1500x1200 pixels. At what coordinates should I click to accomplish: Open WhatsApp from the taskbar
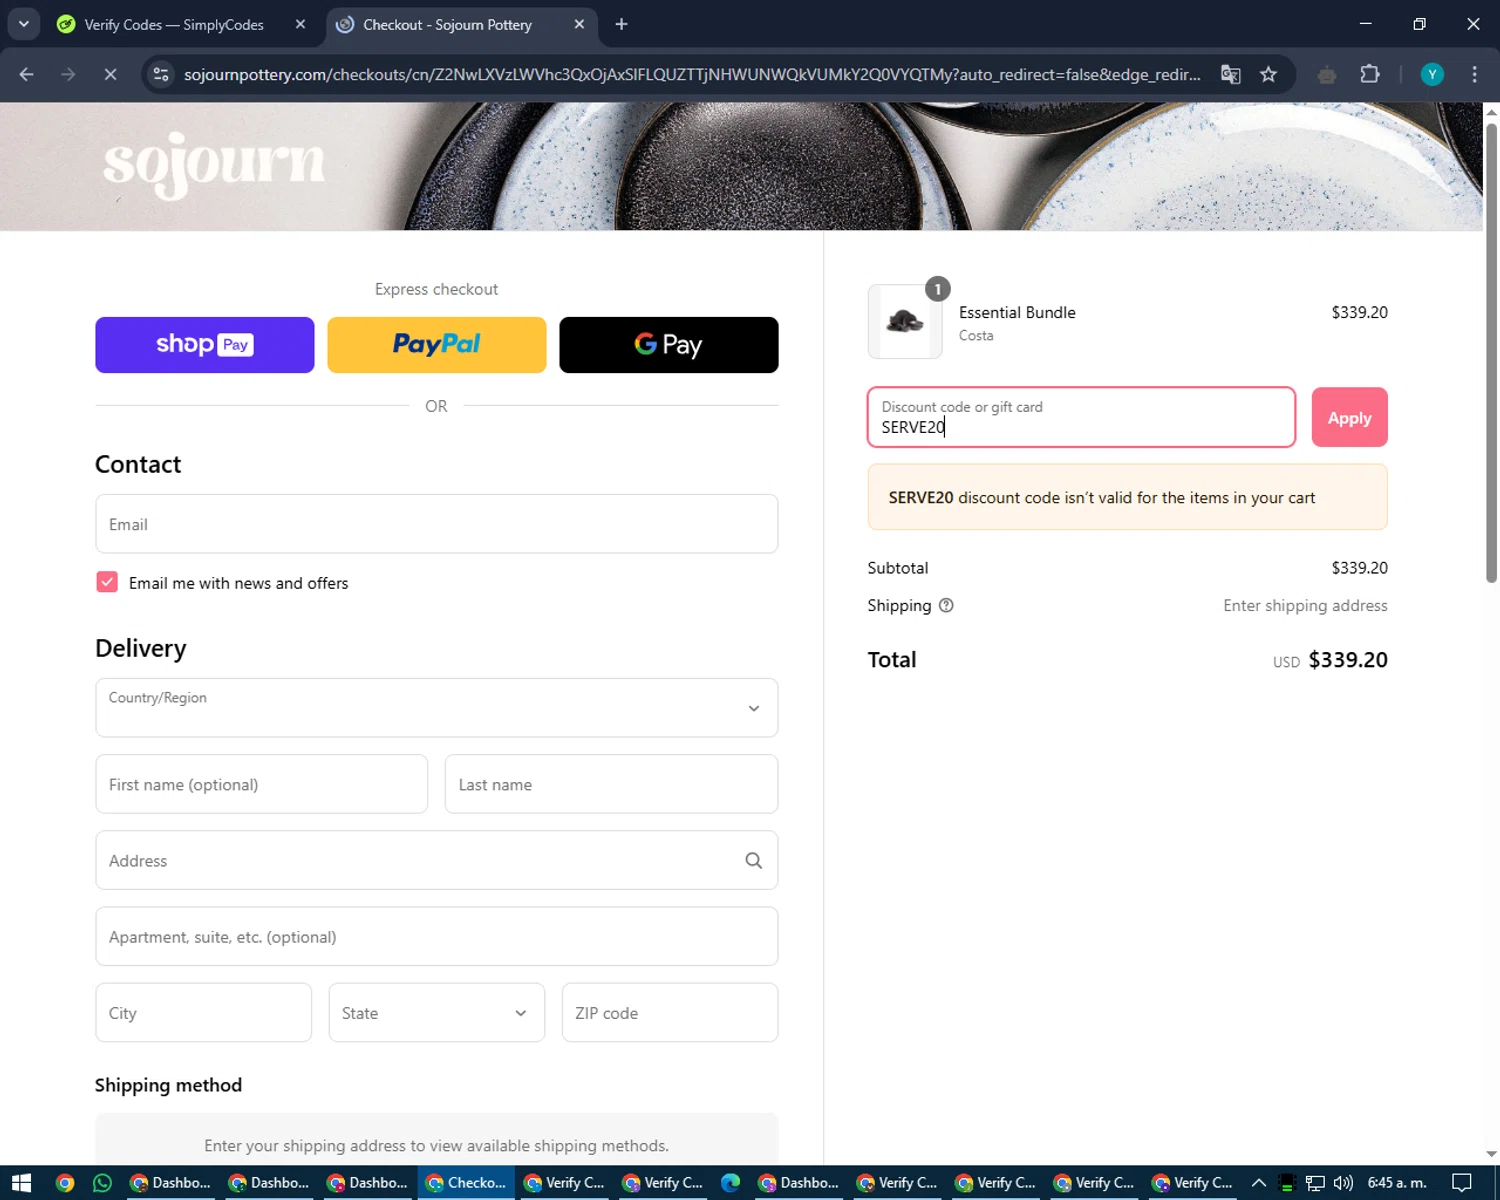coord(102,1183)
